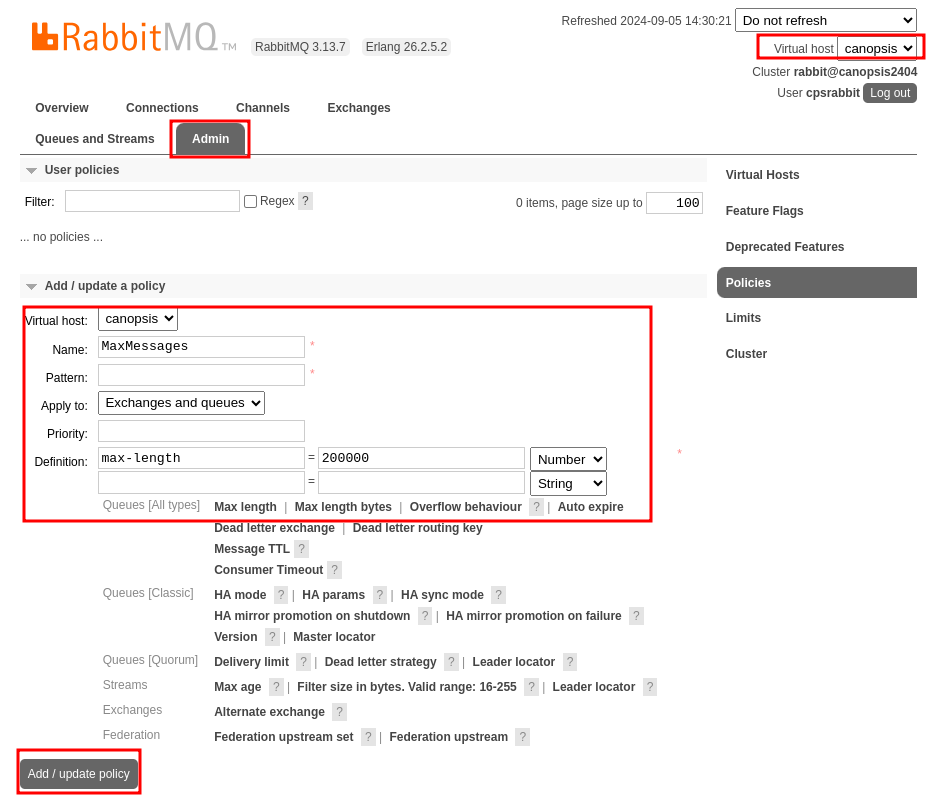Screen dimensions: 936x803
Task: Open the String type dropdown
Action: (568, 484)
